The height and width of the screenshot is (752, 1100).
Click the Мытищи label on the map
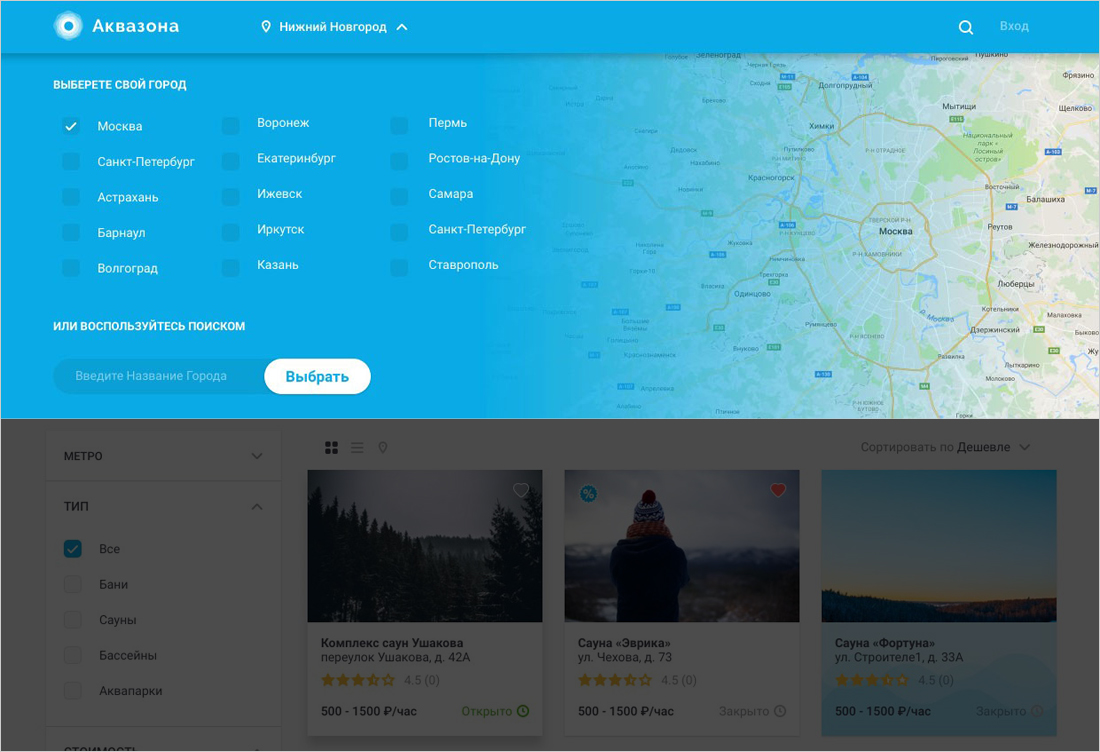click(959, 106)
